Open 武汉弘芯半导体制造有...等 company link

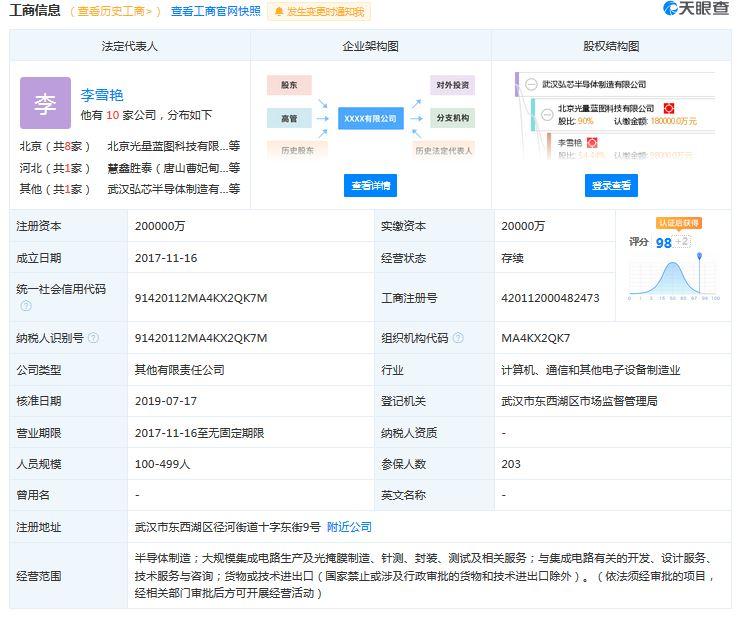pyautogui.click(x=174, y=189)
